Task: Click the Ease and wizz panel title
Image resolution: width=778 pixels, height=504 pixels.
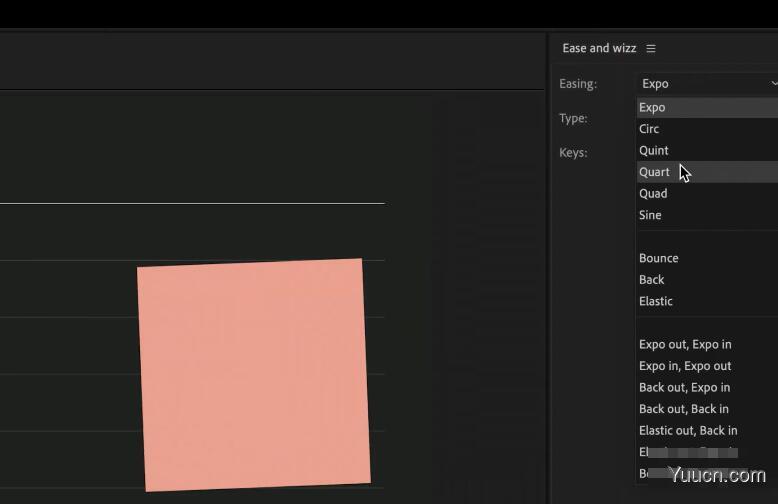Action: 599,48
